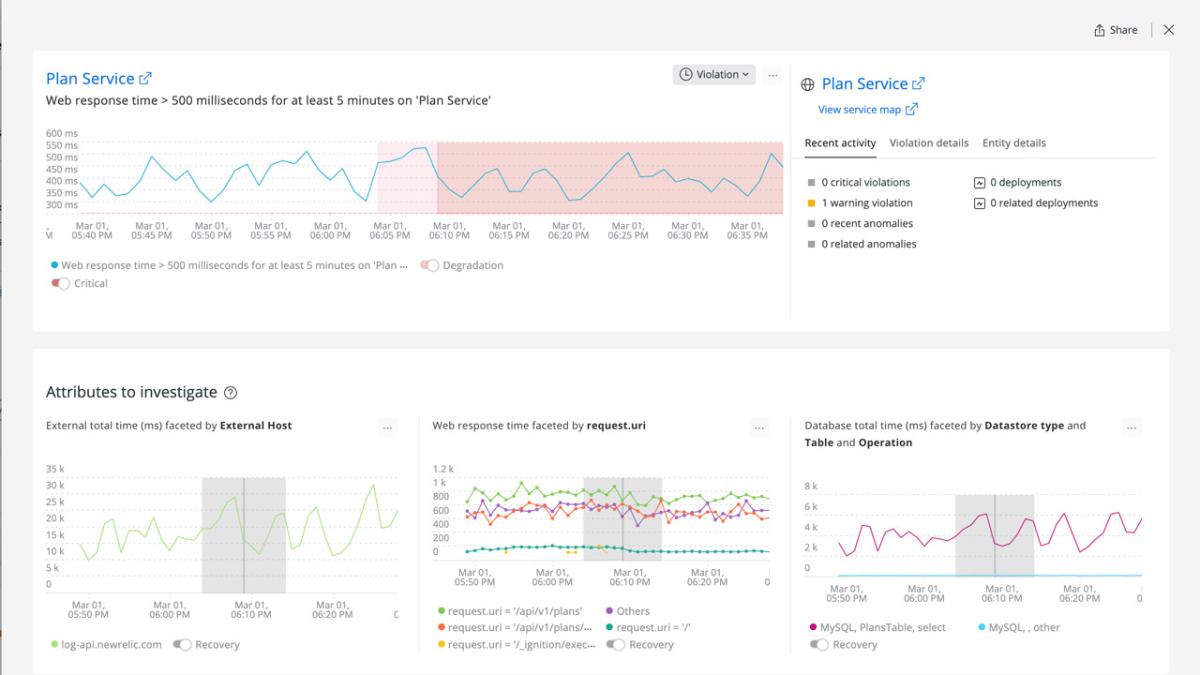Viewport: 1200px width, 675px height.
Task: Switch to the Violation details tab
Action: tap(929, 143)
